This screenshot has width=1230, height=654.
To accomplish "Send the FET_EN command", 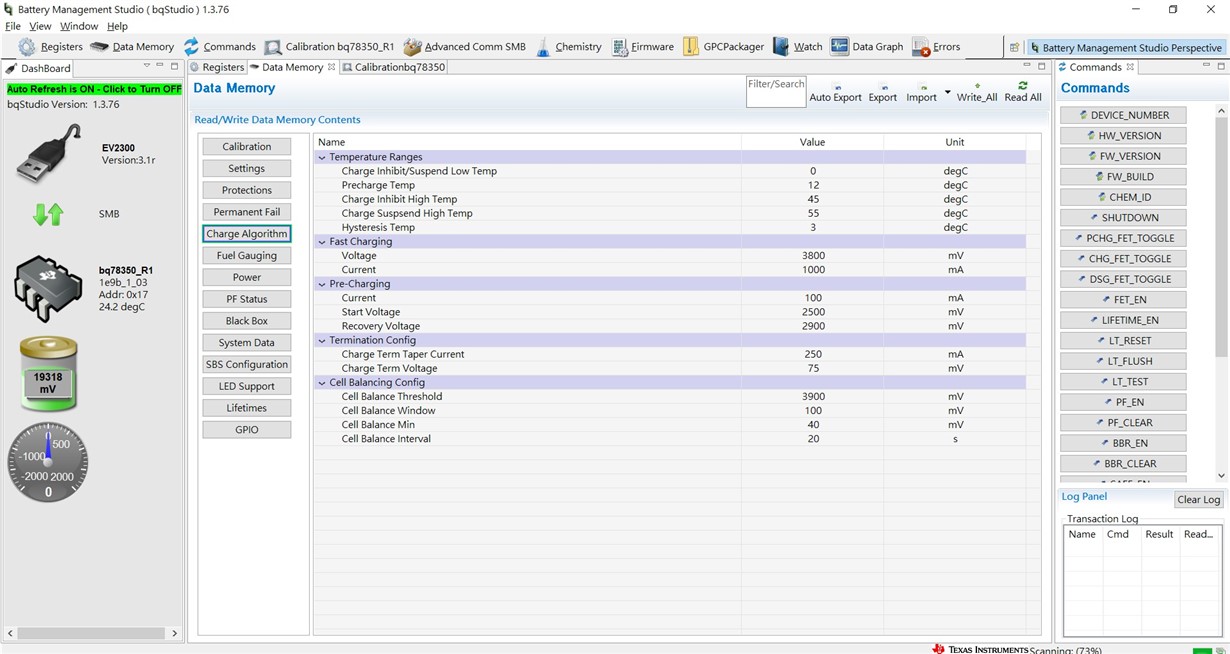I will 1123,300.
